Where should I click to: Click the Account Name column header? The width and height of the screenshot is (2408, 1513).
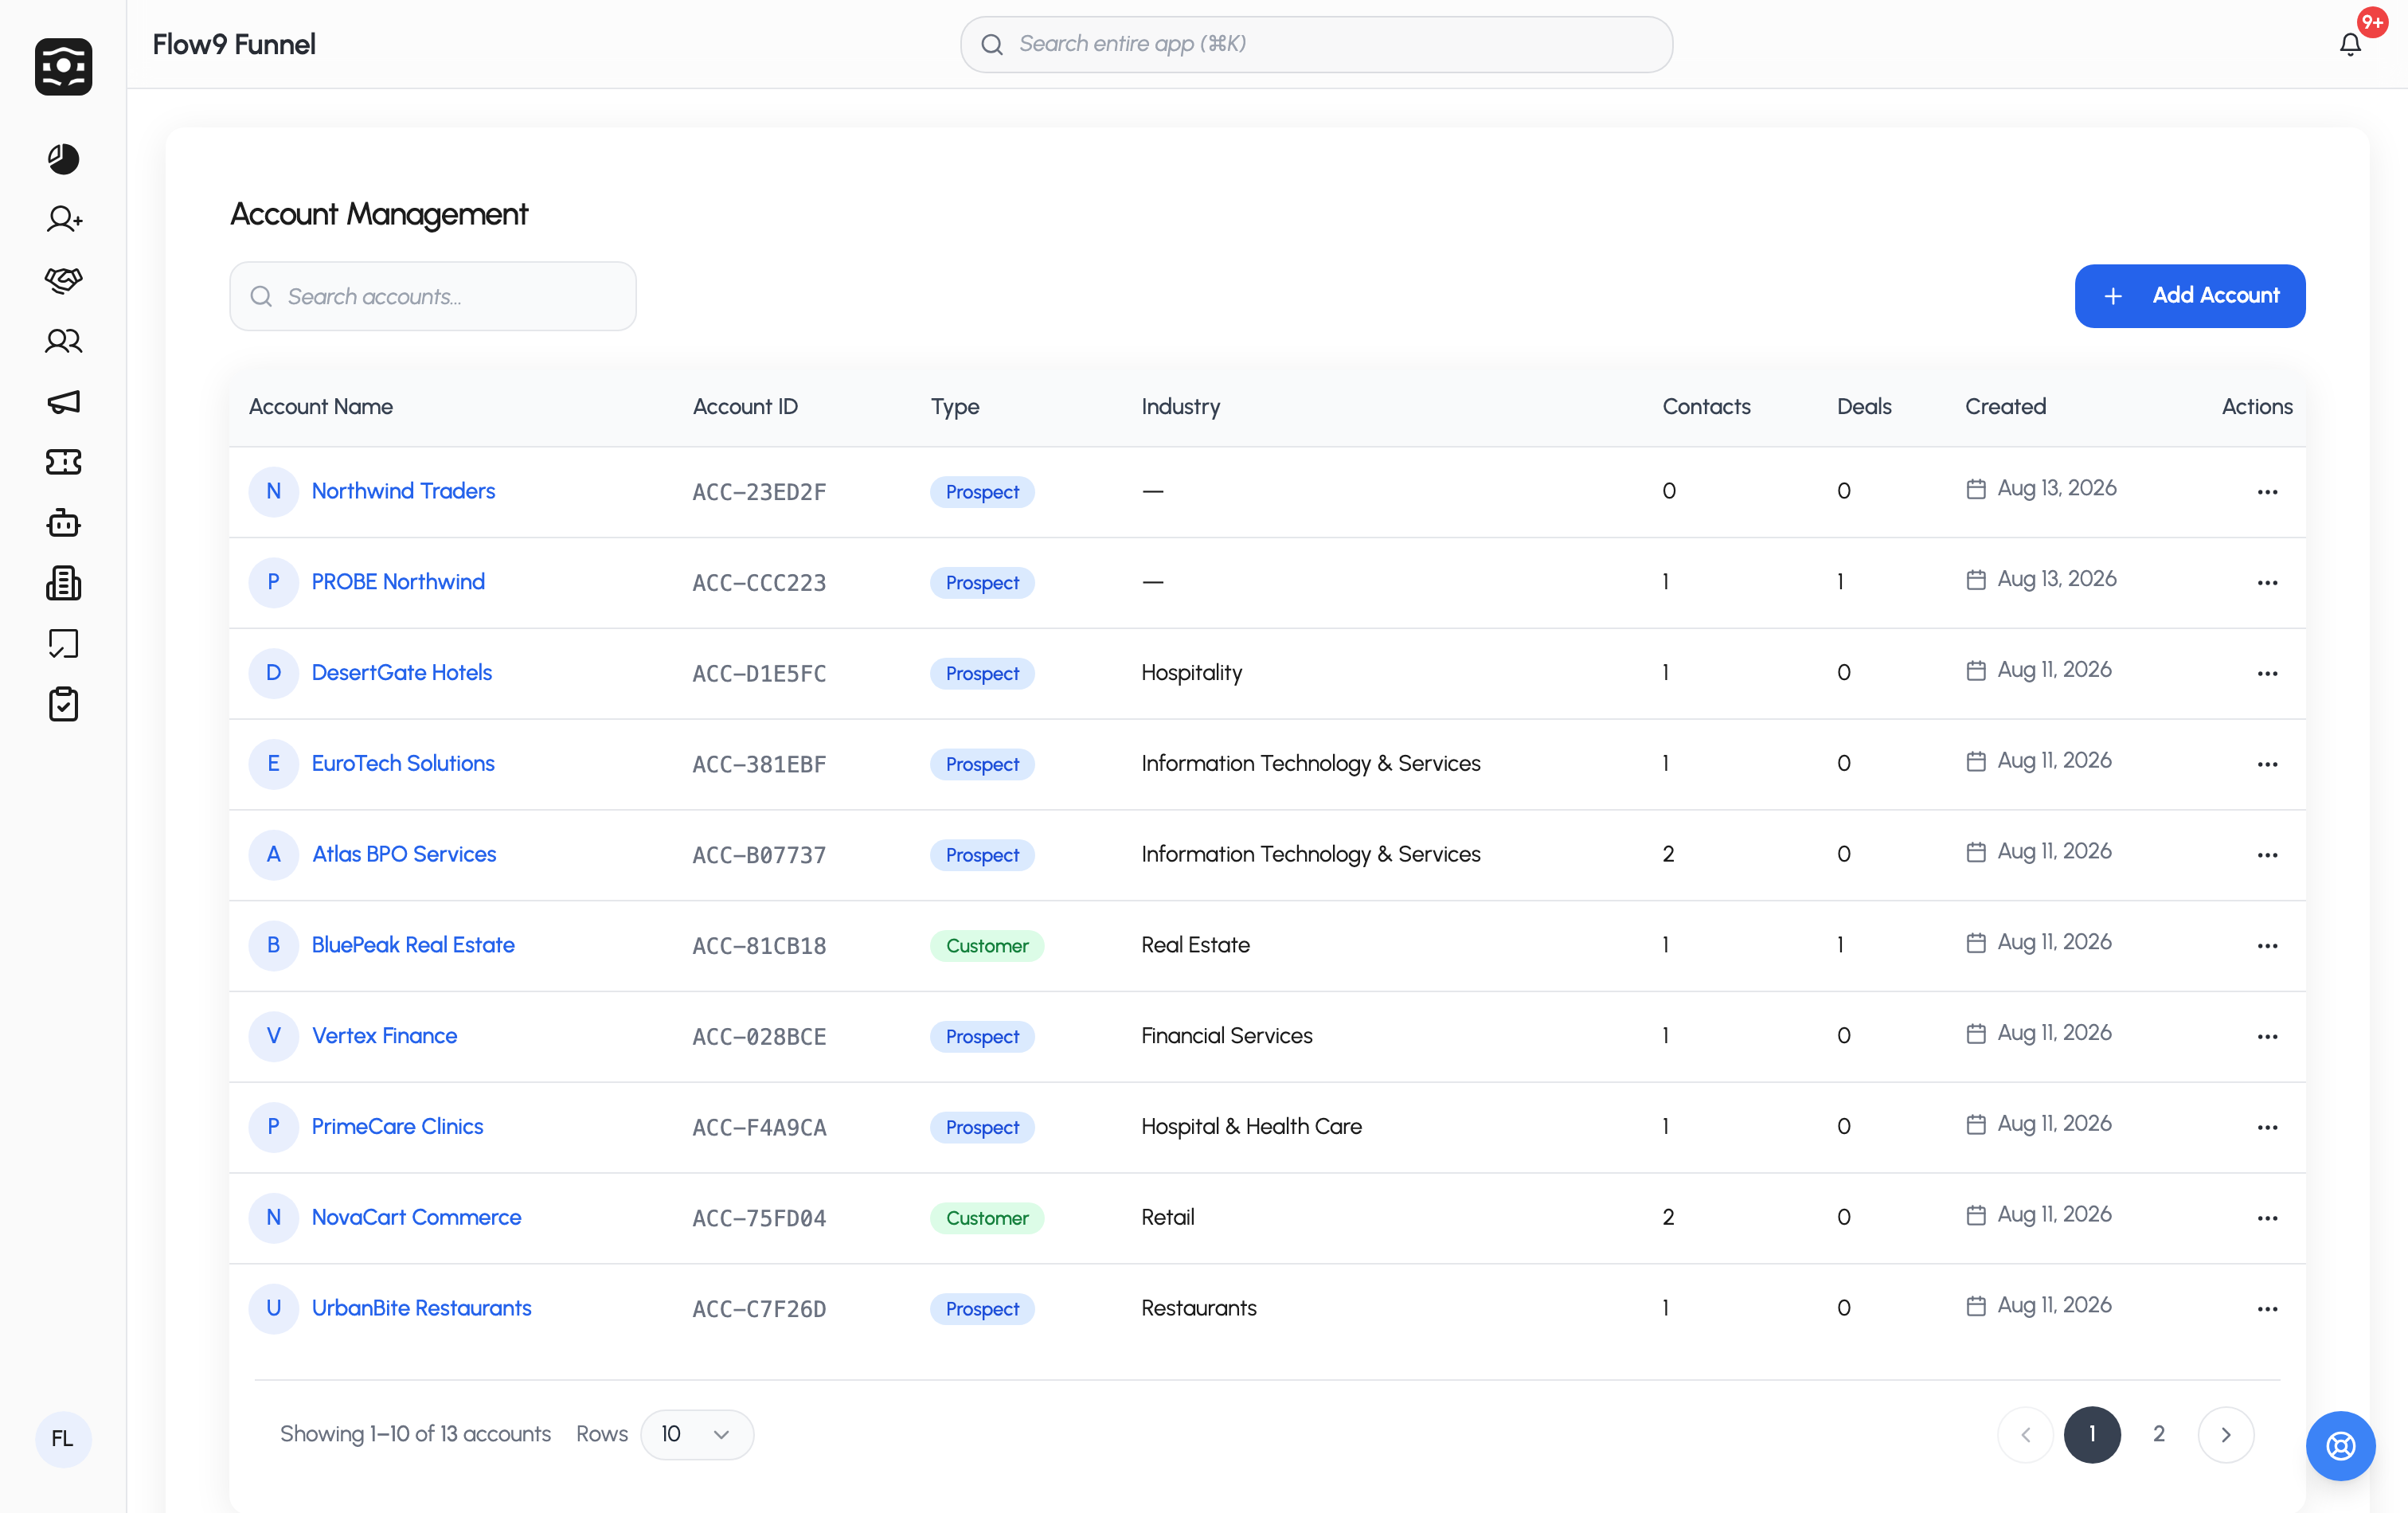point(321,407)
